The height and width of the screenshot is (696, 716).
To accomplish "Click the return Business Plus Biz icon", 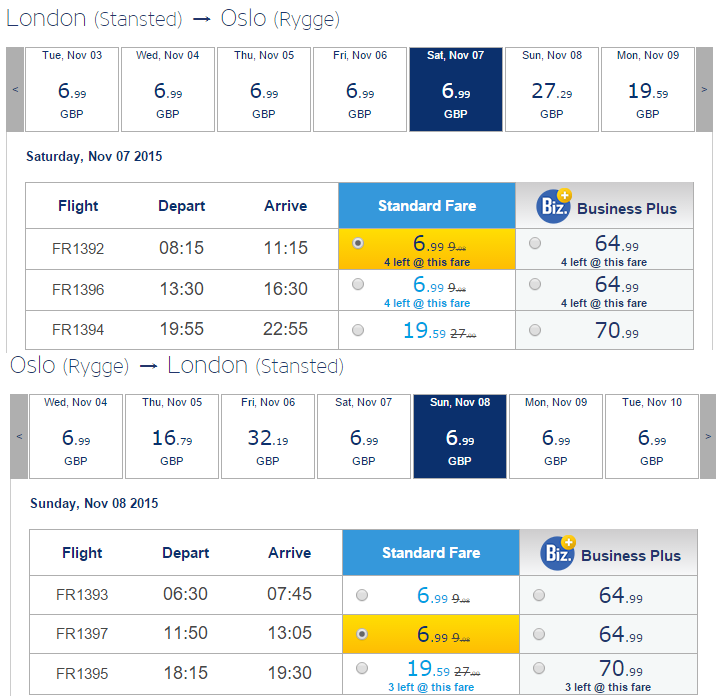I will point(557,553).
